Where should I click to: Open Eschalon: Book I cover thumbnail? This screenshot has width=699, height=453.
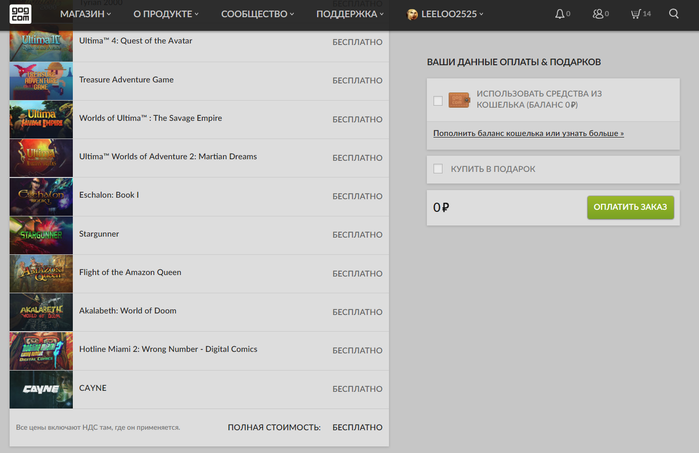click(x=41, y=197)
